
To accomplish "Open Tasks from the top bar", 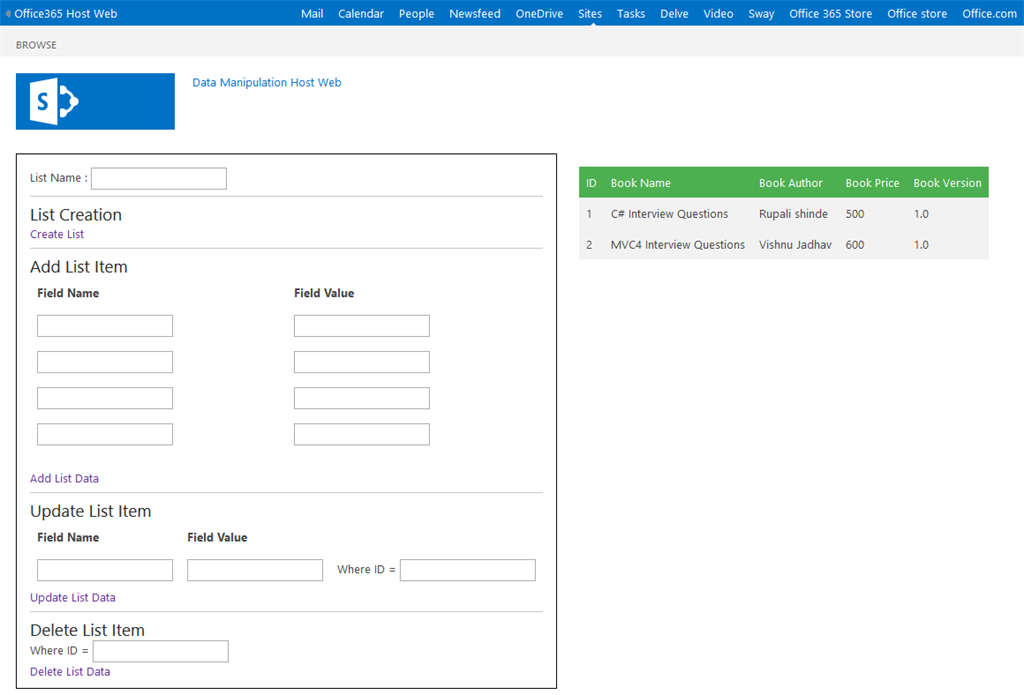I will click(x=631, y=14).
